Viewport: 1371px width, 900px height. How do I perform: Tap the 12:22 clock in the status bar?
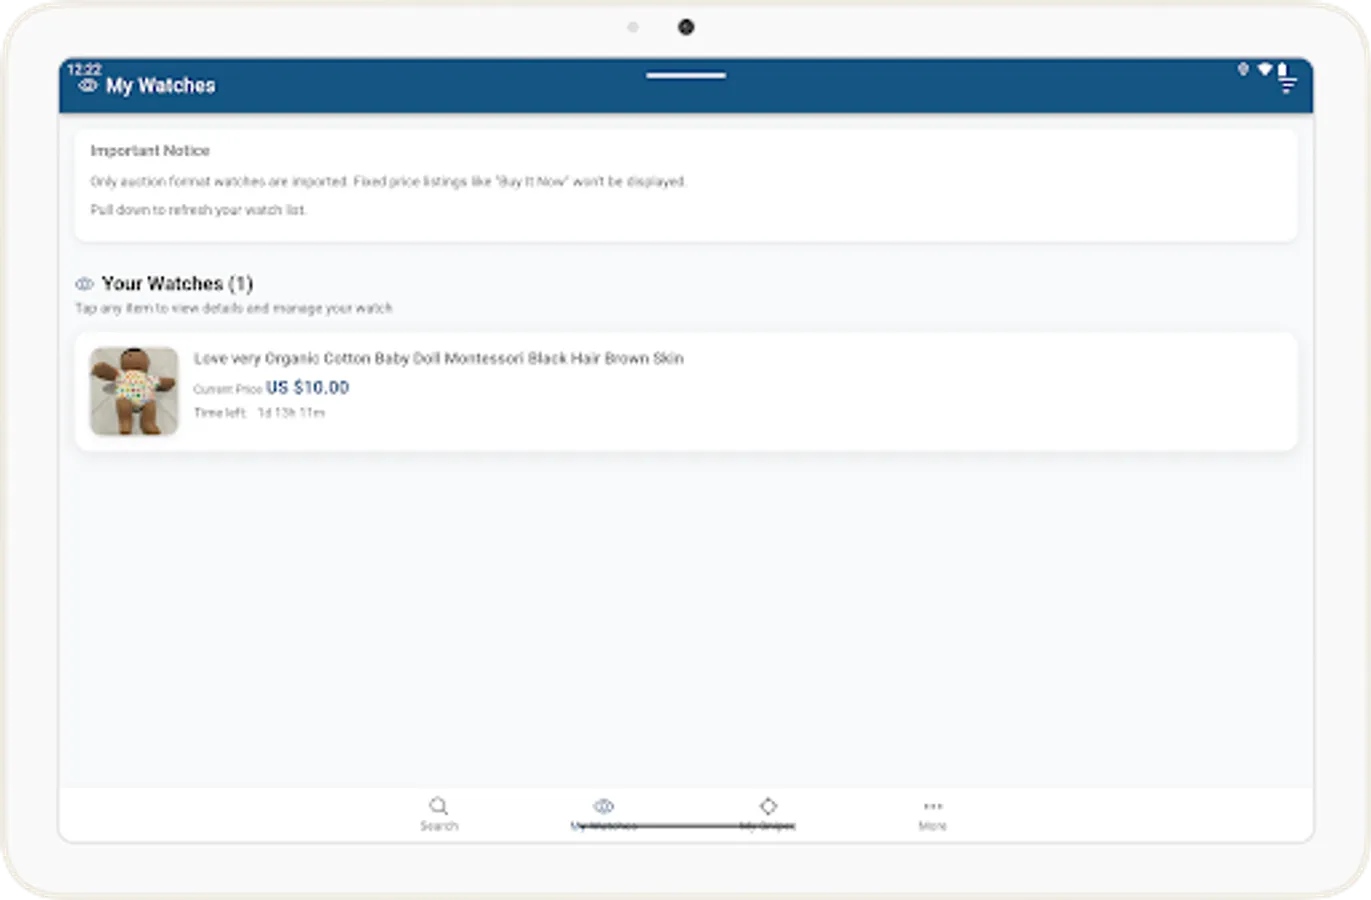click(x=83, y=70)
